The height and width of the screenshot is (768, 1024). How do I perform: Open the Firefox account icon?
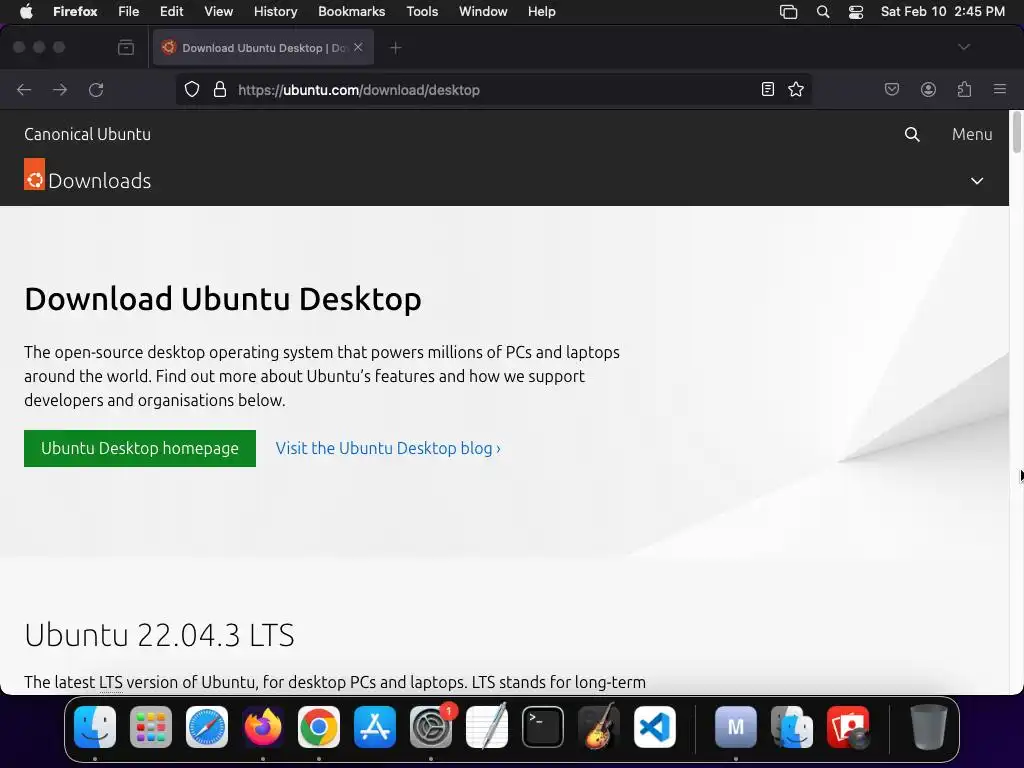928,89
